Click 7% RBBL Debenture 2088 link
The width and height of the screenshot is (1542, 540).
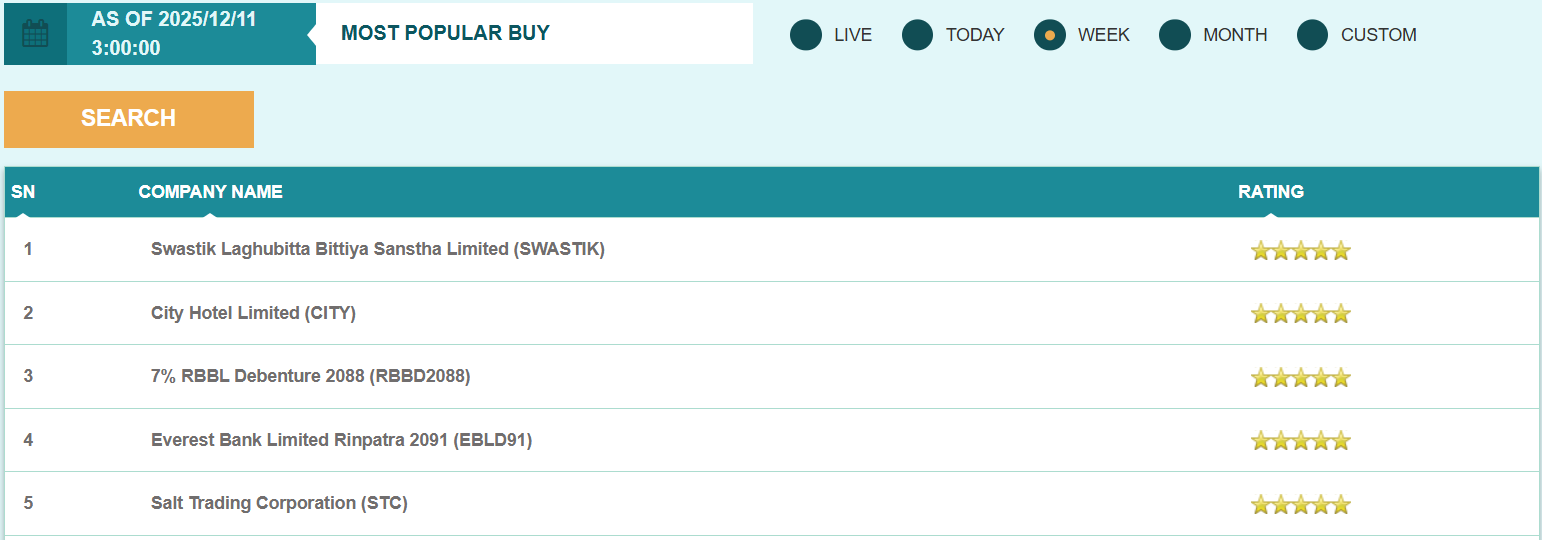[x=310, y=376]
